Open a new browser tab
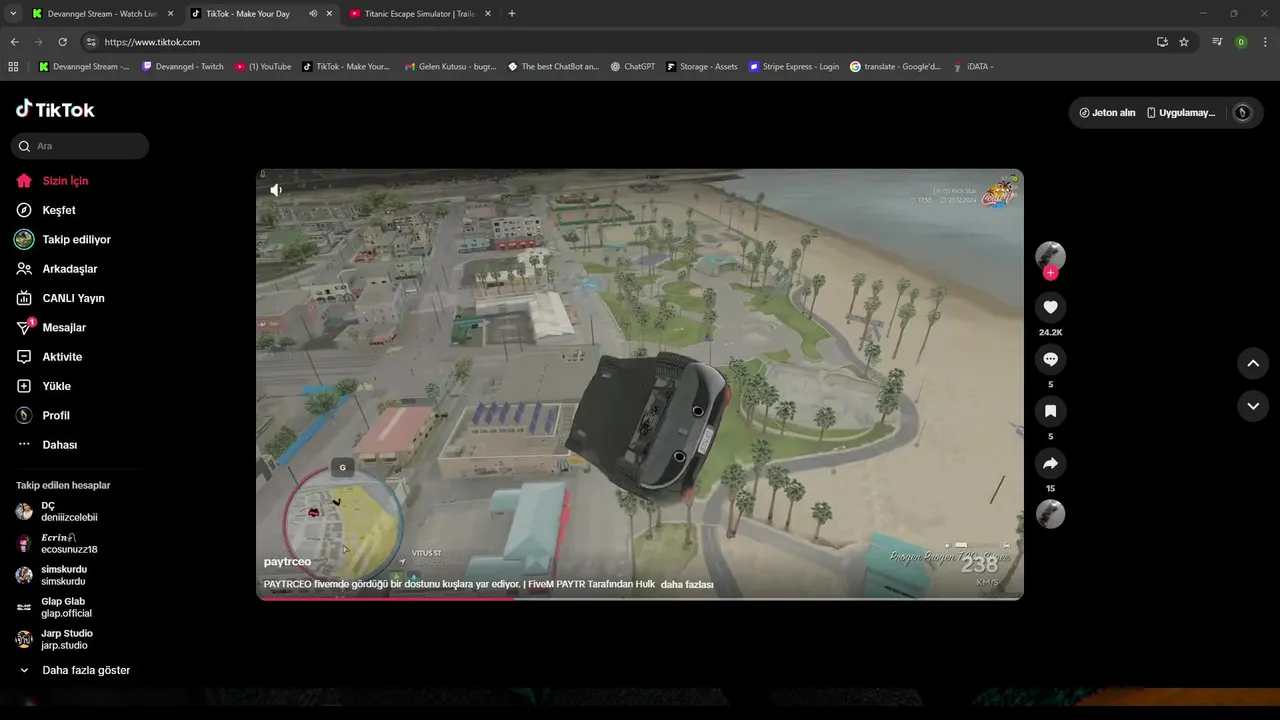 (x=512, y=14)
